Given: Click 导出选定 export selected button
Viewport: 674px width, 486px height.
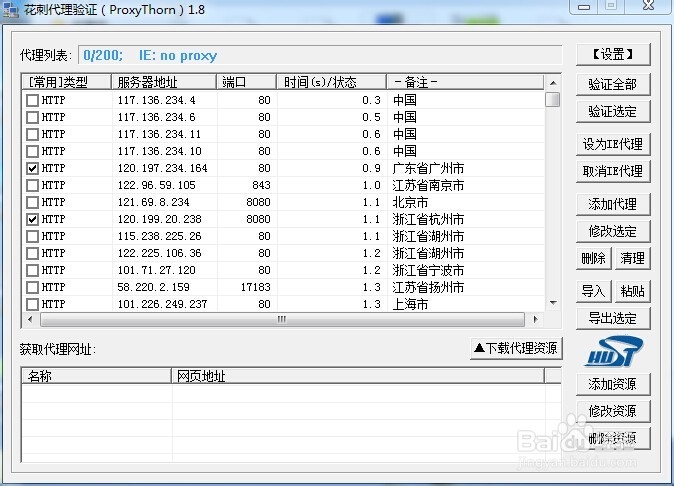Looking at the screenshot, I should [x=613, y=318].
